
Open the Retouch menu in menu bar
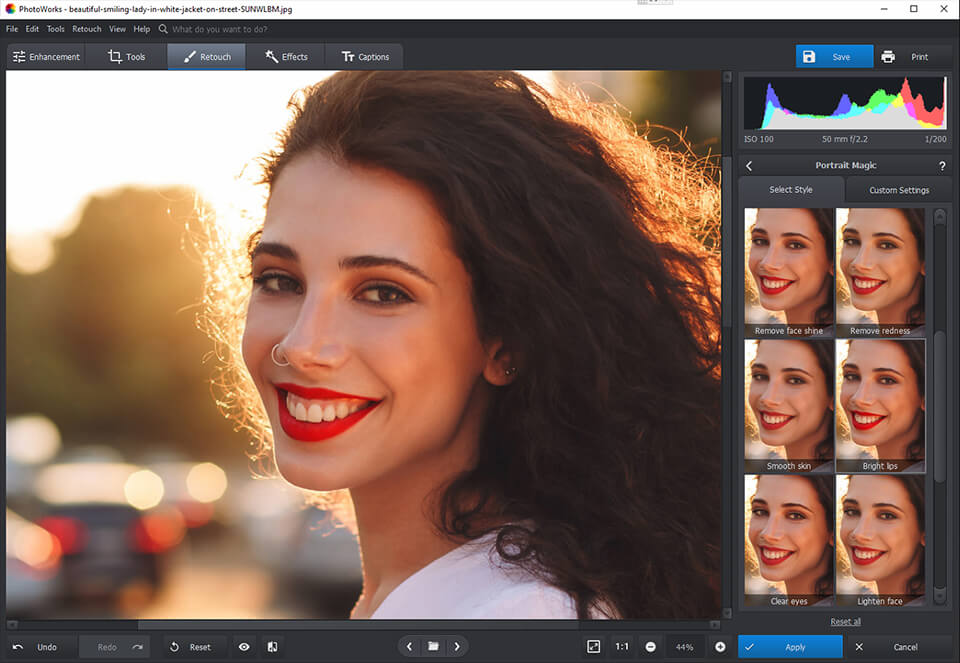(x=86, y=29)
